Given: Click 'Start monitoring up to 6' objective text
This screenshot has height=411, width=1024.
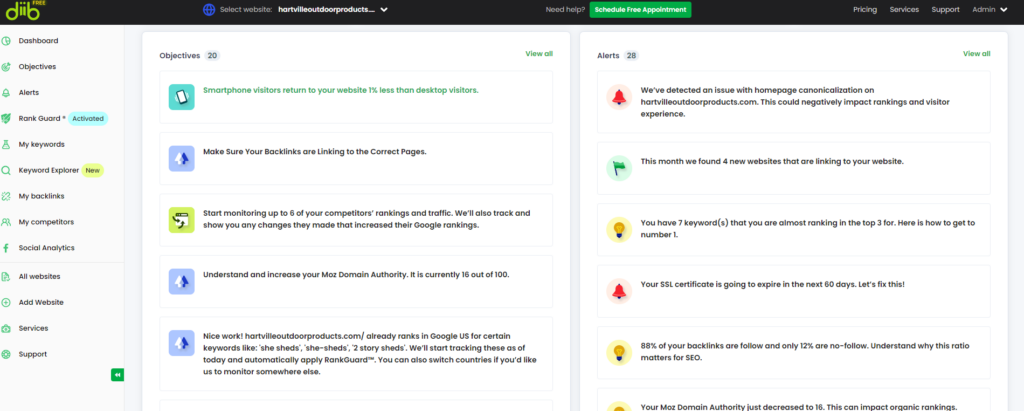Looking at the screenshot, I should tap(366, 220).
